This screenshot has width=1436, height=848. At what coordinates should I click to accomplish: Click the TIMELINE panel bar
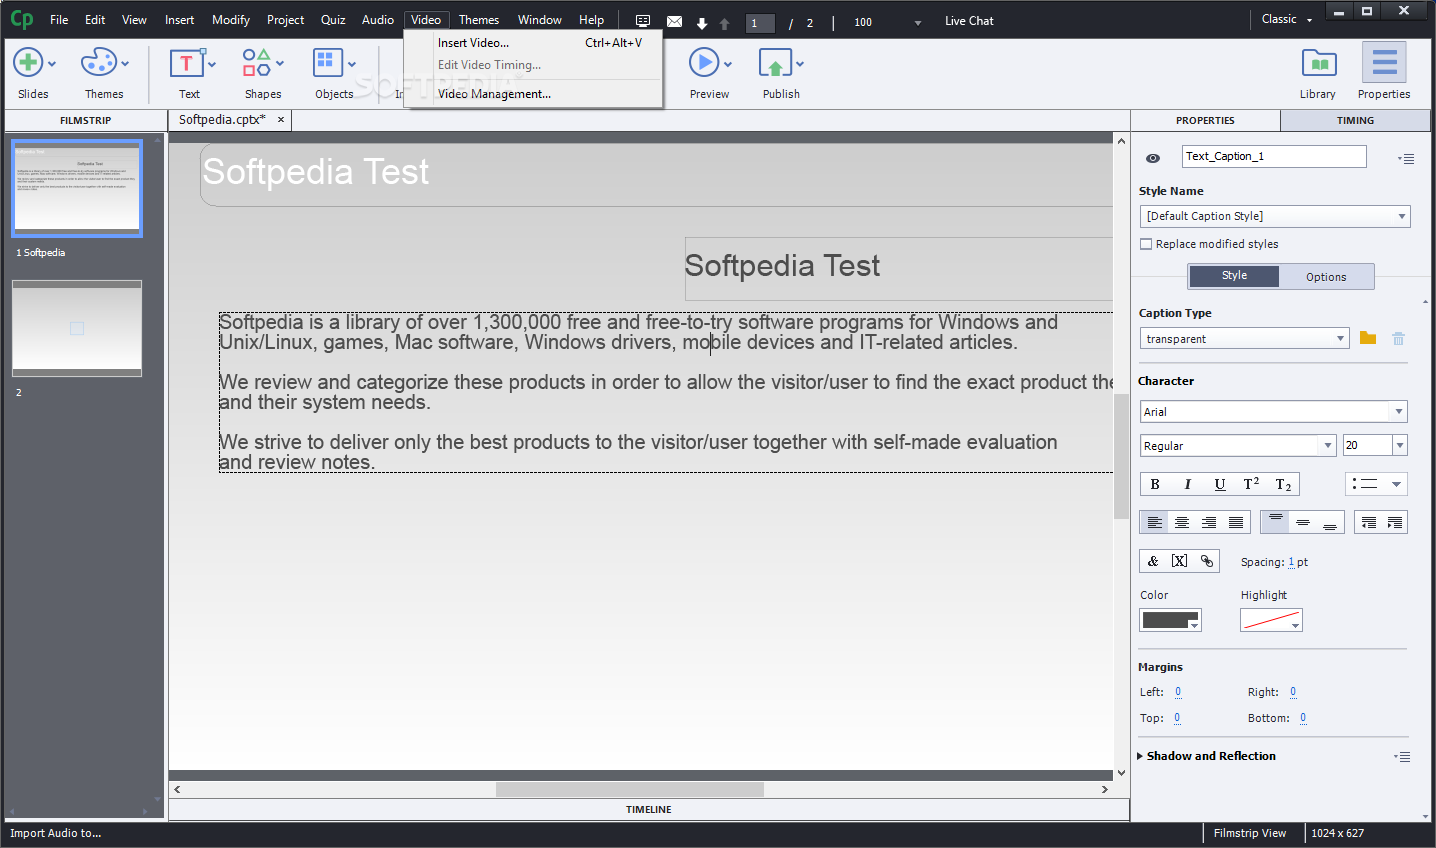[x=649, y=809]
